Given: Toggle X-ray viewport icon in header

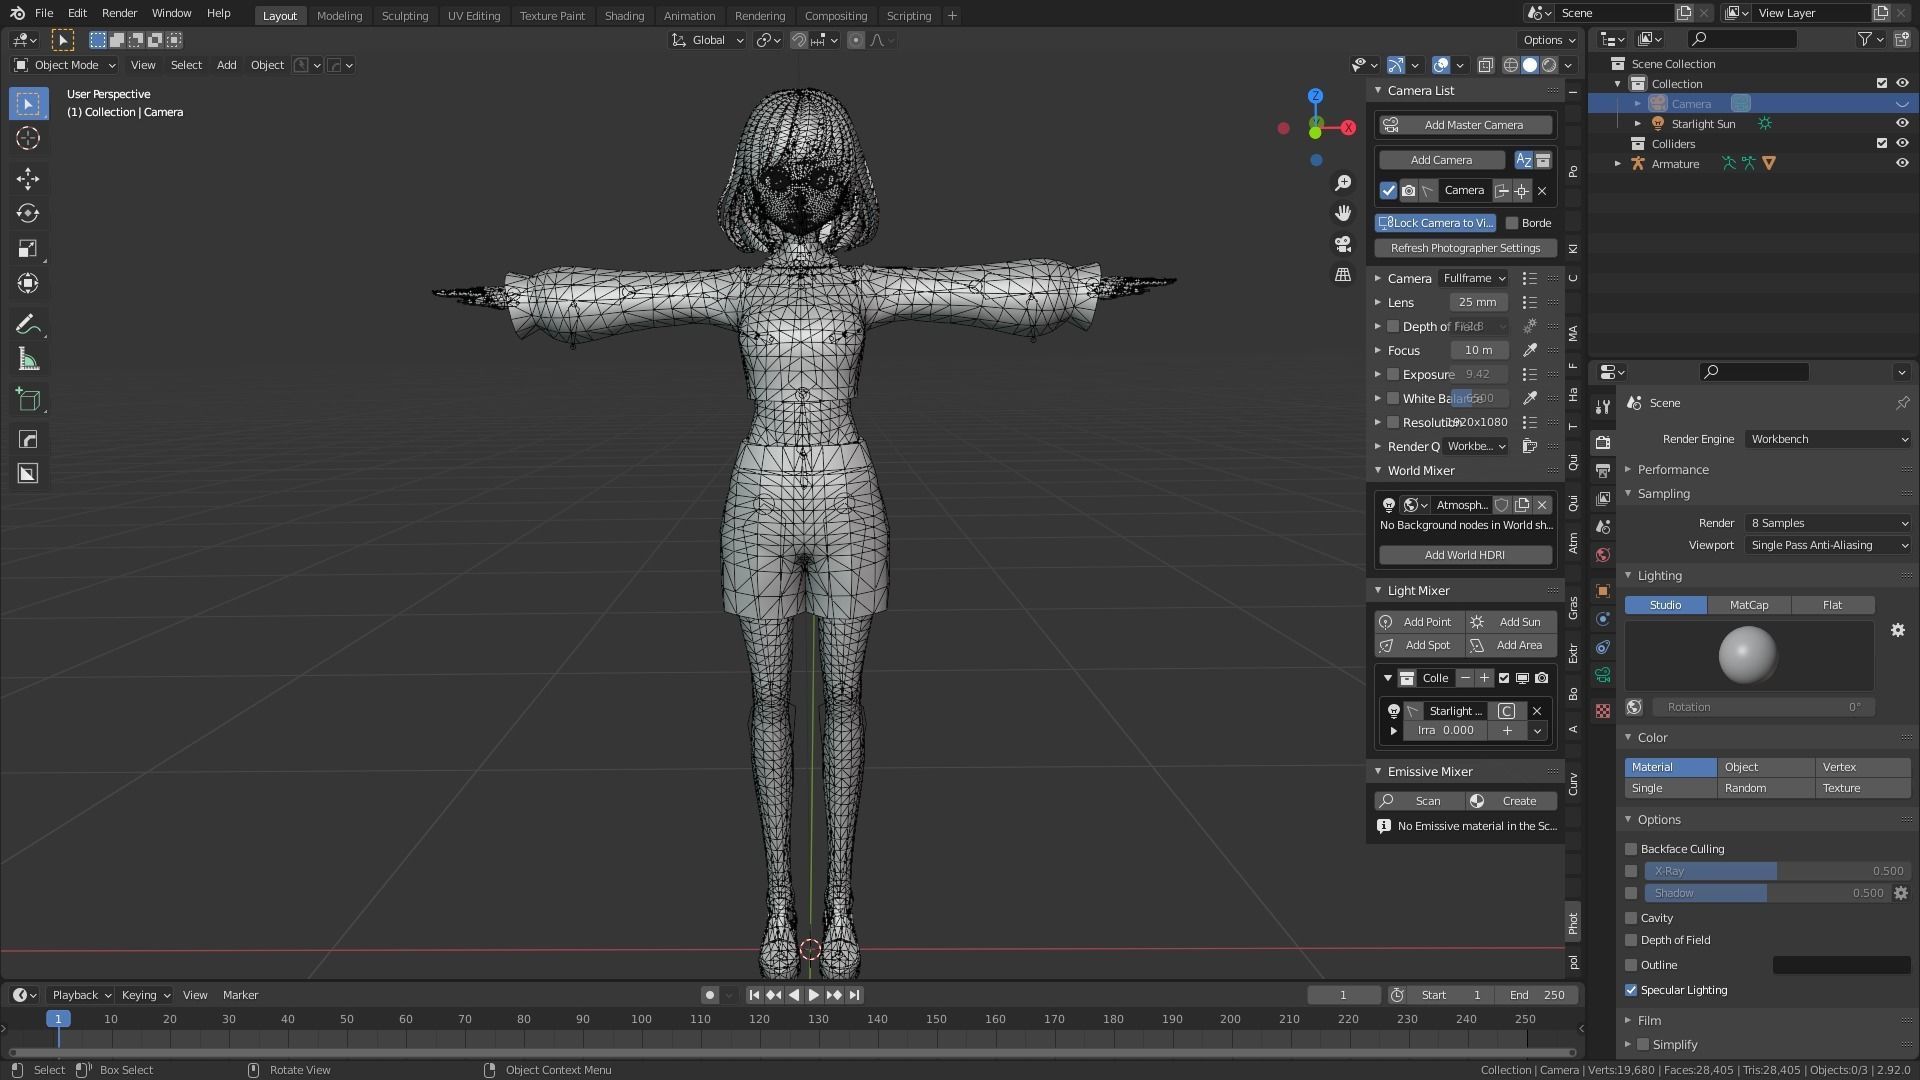Looking at the screenshot, I should click(1486, 65).
